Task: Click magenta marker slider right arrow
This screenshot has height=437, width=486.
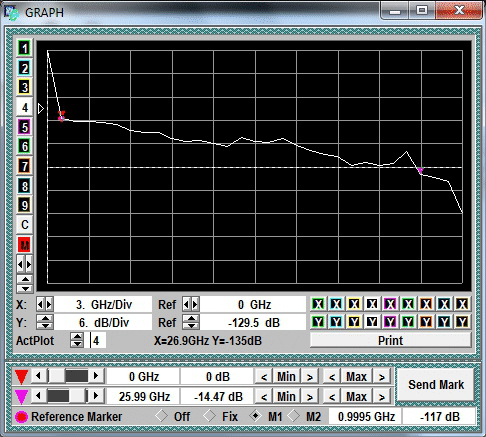Action: click(96, 396)
